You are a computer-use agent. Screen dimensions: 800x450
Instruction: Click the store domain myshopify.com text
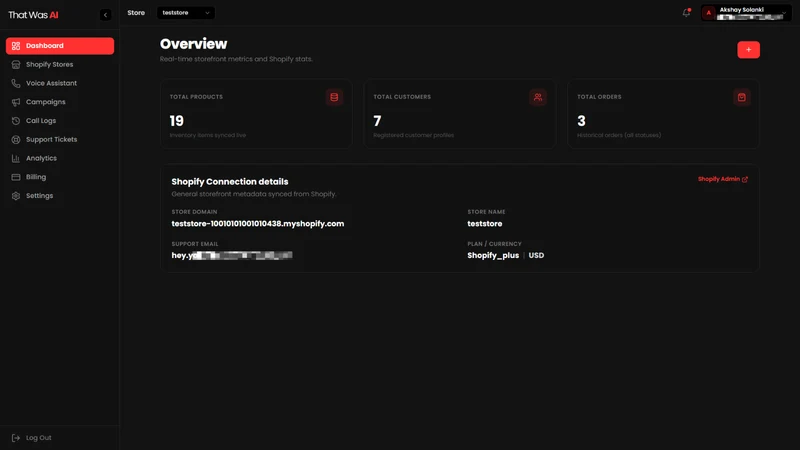click(258, 223)
